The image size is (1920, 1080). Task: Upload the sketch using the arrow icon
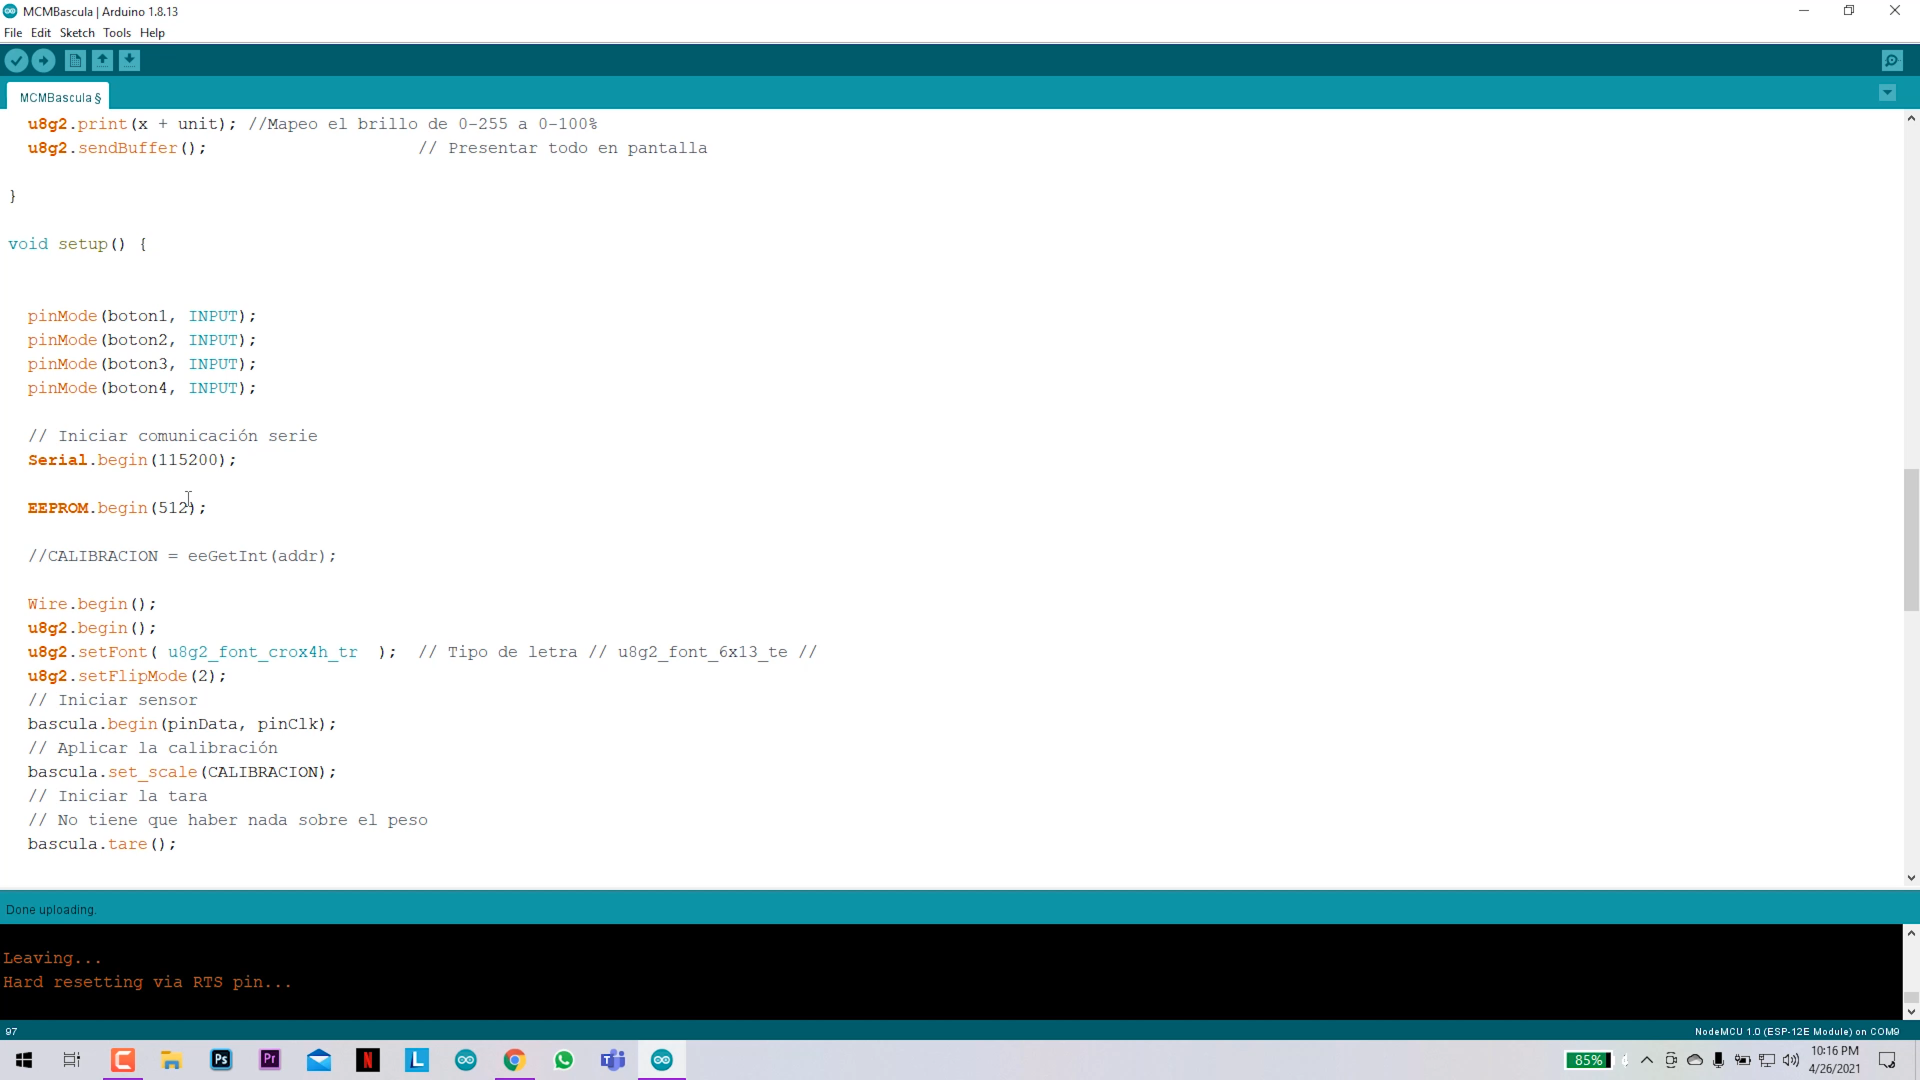(44, 60)
